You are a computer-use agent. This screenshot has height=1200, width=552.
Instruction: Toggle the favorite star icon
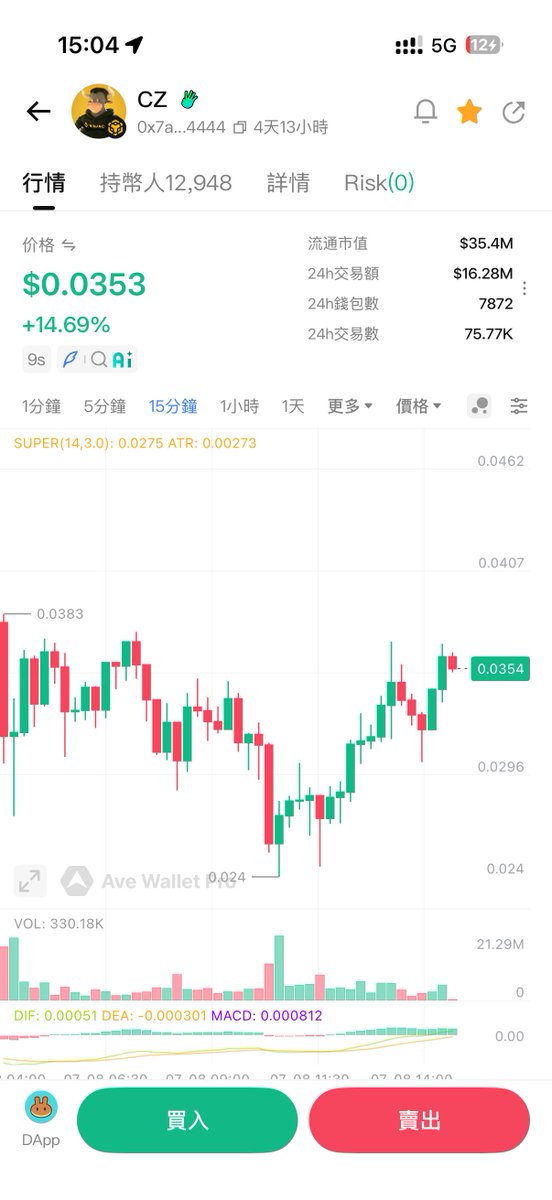(469, 111)
